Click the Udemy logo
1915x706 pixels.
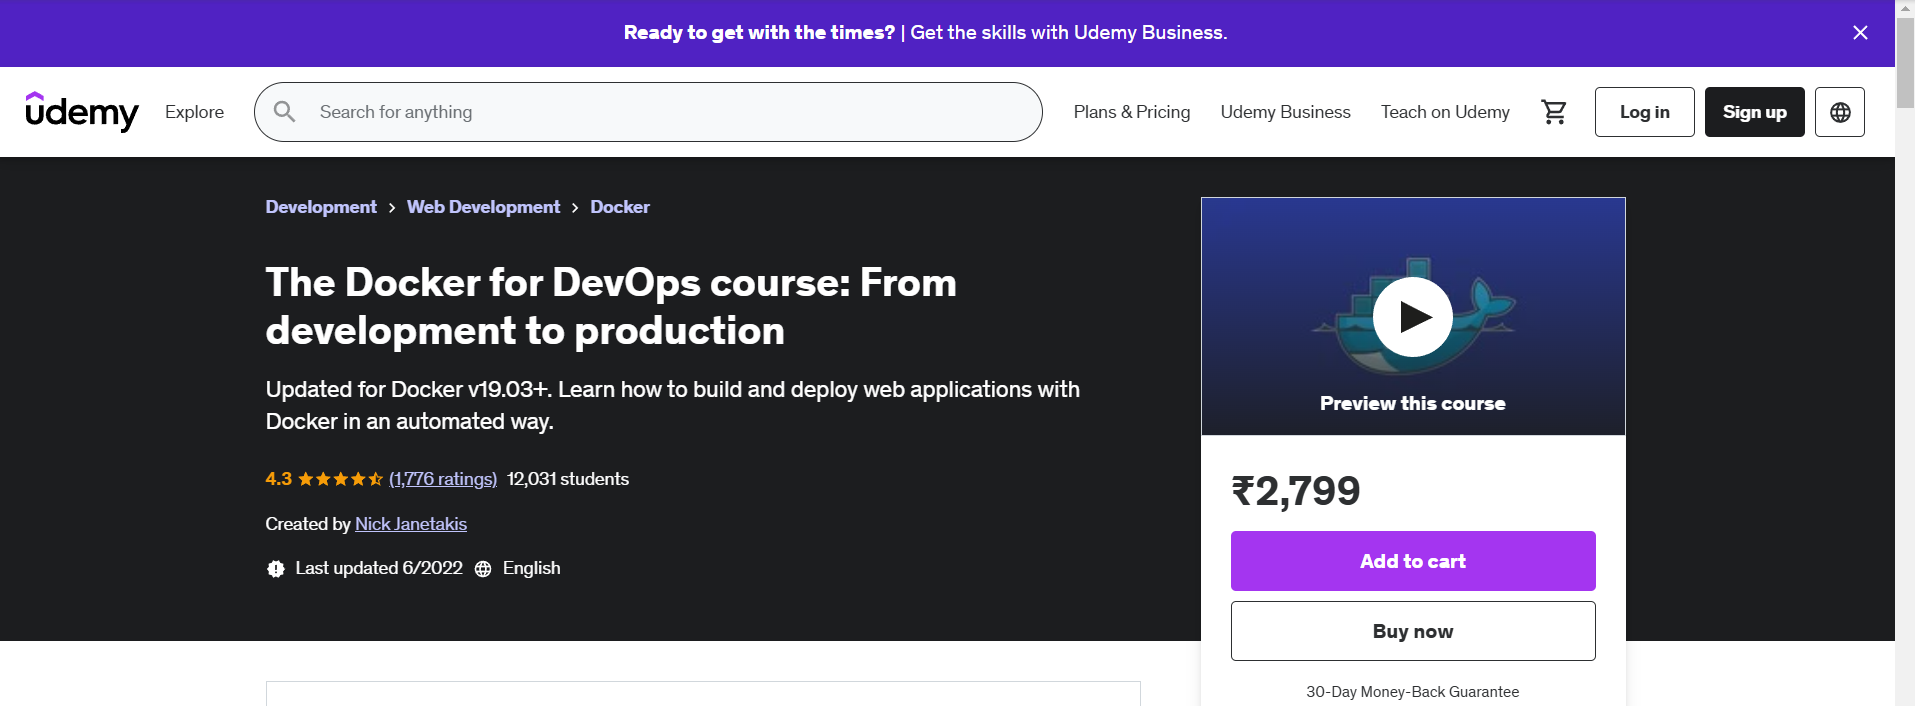(x=82, y=112)
